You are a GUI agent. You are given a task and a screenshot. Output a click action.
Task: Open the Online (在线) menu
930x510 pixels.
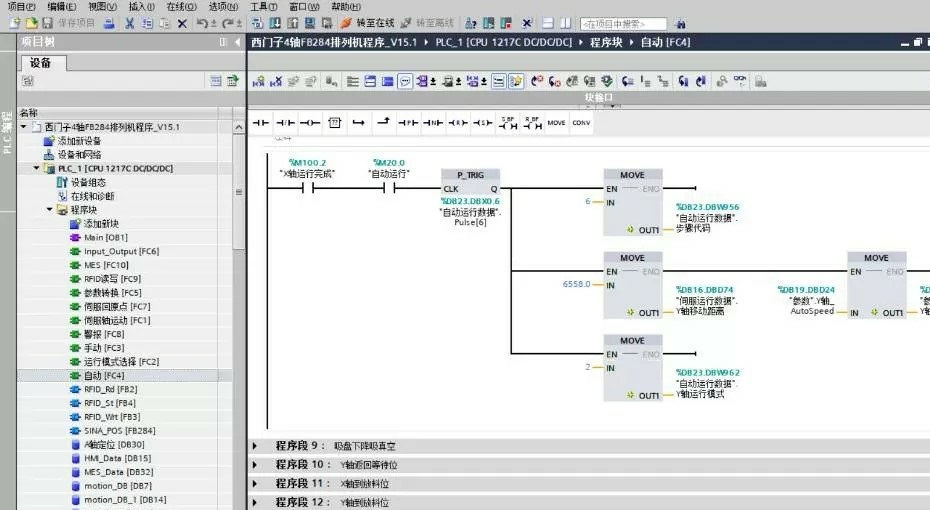tap(181, 7)
